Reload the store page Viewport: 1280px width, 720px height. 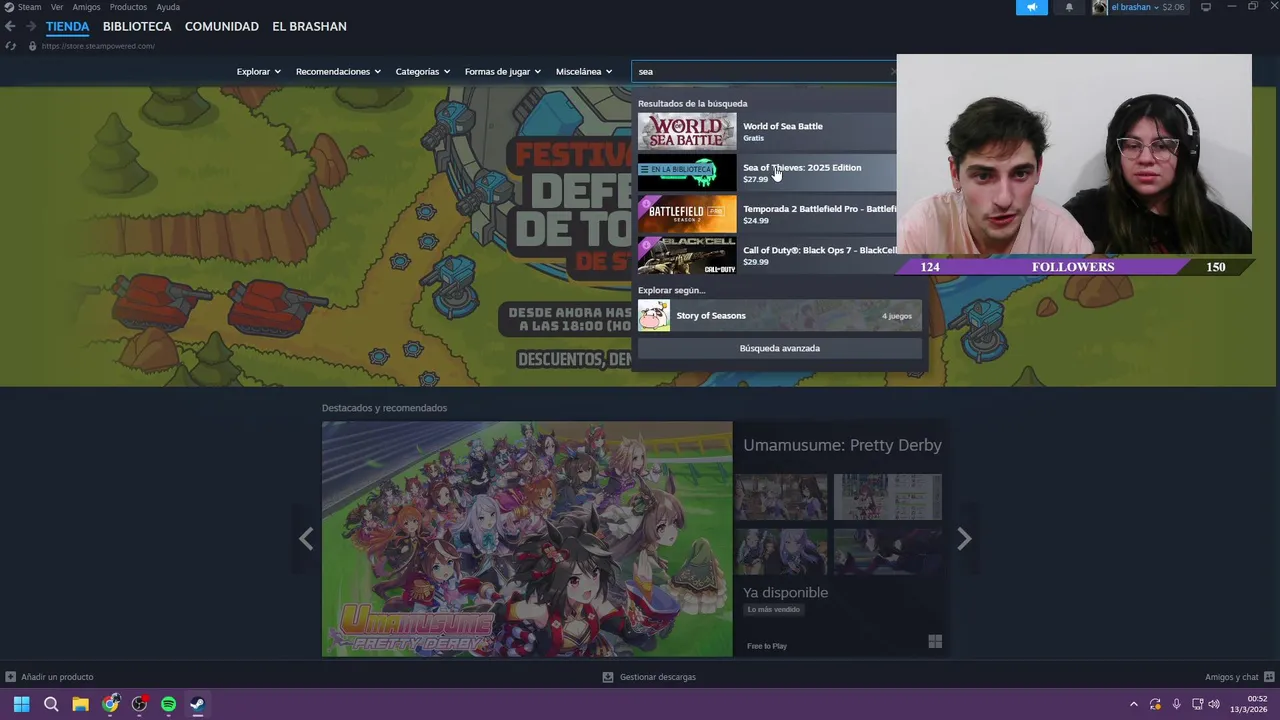(10, 46)
